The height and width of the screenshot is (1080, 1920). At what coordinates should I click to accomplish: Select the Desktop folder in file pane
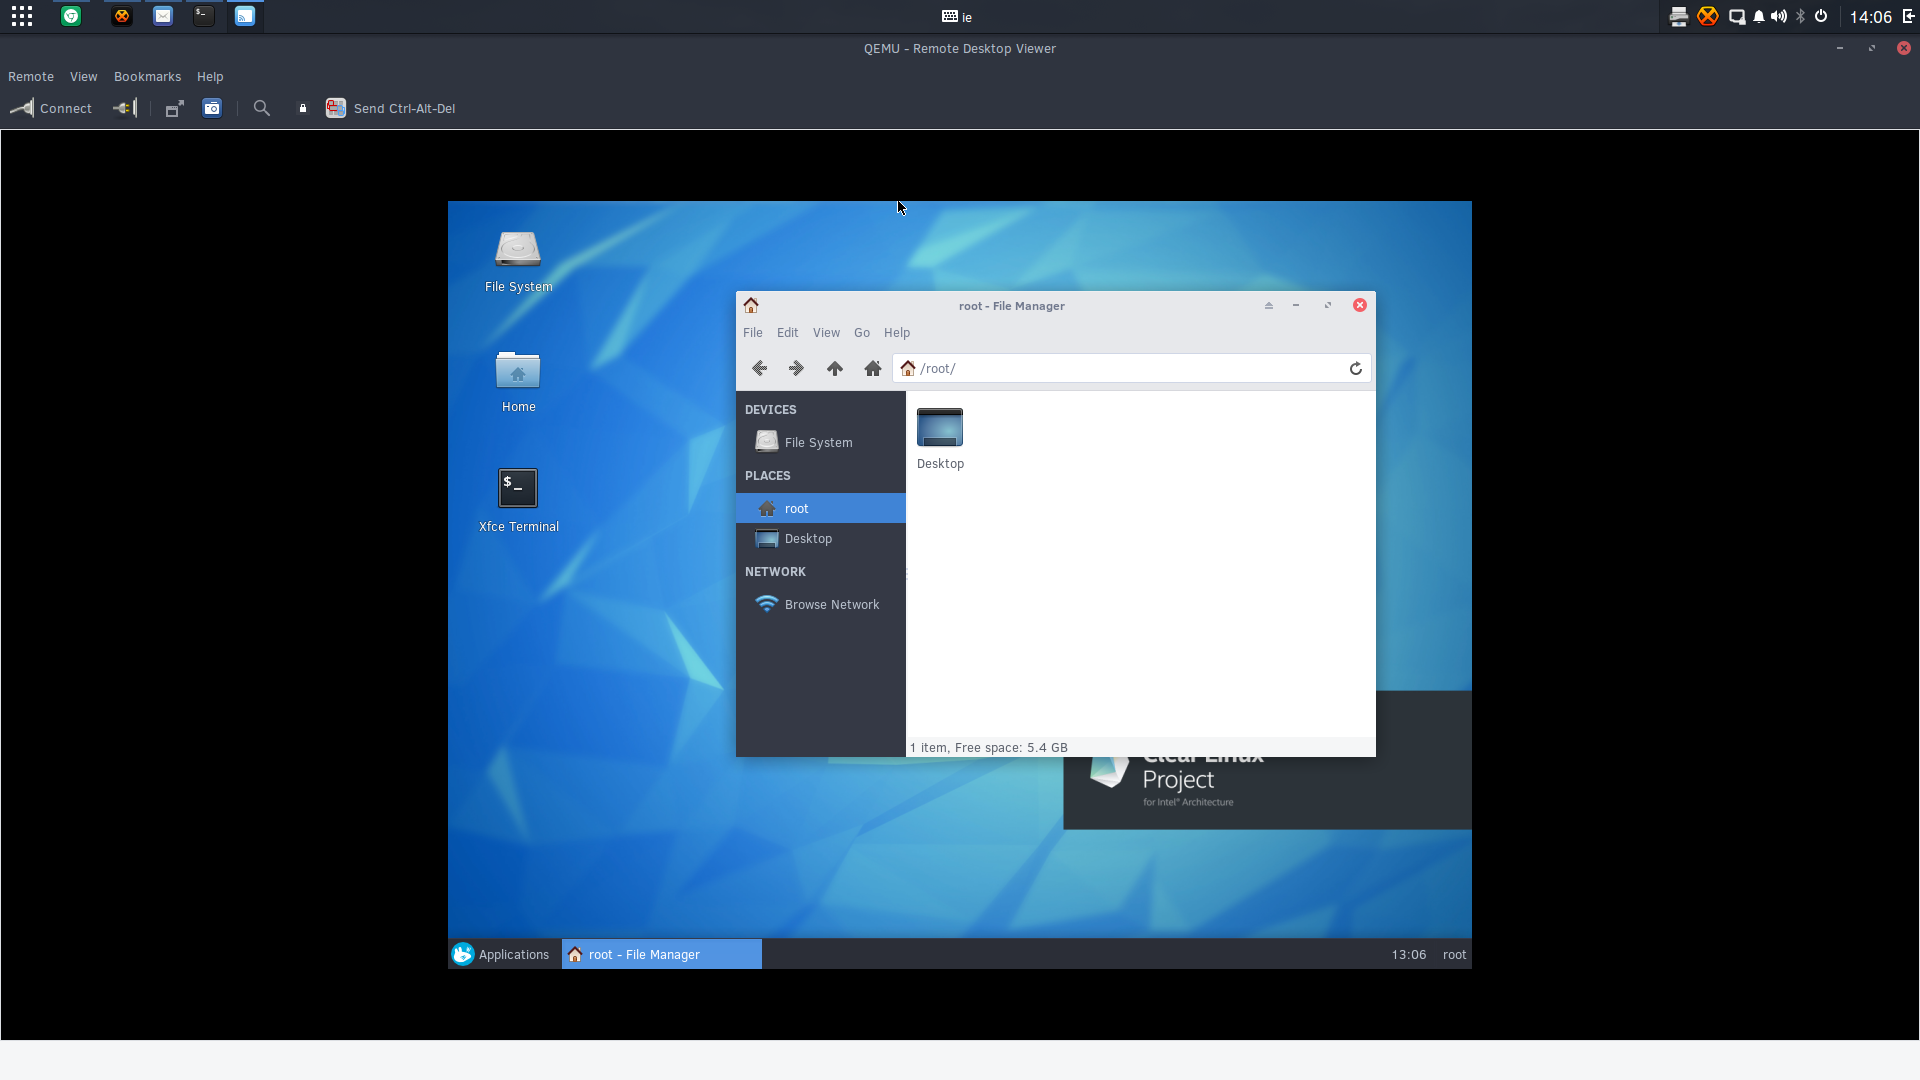click(940, 438)
